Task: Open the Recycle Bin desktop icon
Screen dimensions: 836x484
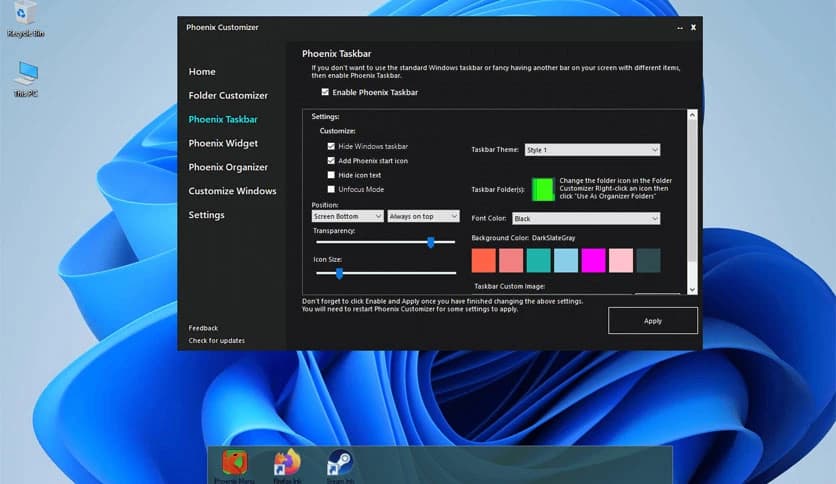Action: 25,19
